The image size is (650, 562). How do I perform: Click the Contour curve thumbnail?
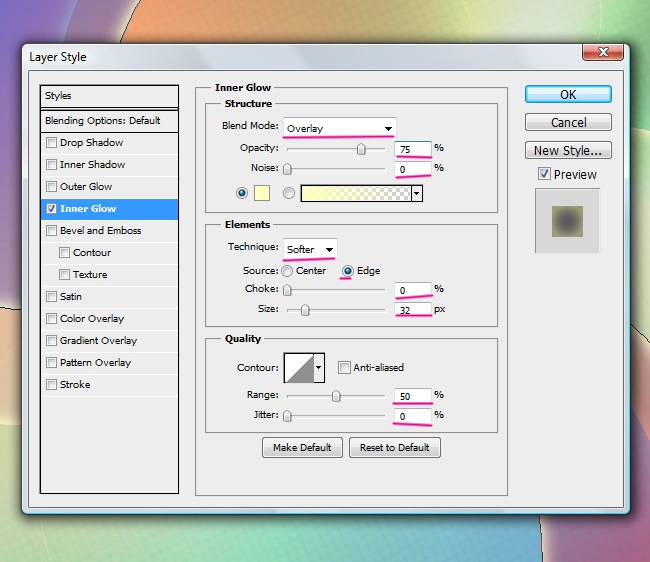298,368
